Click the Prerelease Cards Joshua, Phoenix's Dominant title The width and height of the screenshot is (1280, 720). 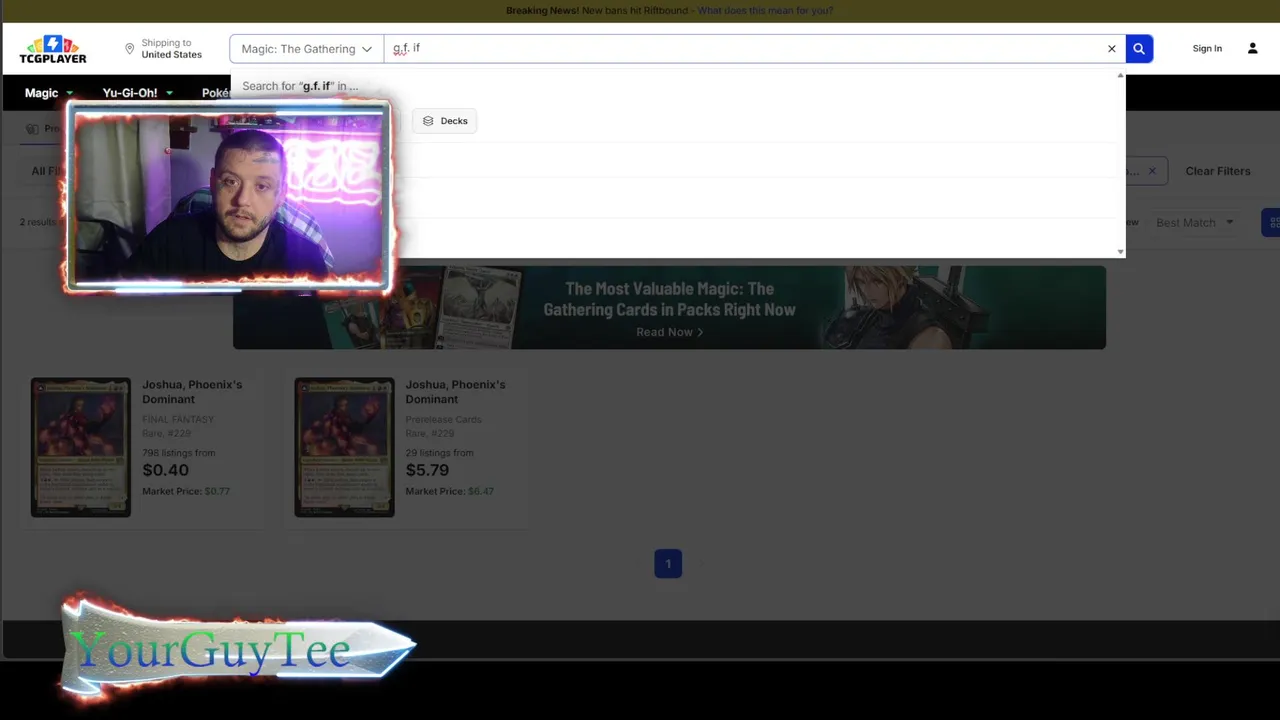pos(455,392)
